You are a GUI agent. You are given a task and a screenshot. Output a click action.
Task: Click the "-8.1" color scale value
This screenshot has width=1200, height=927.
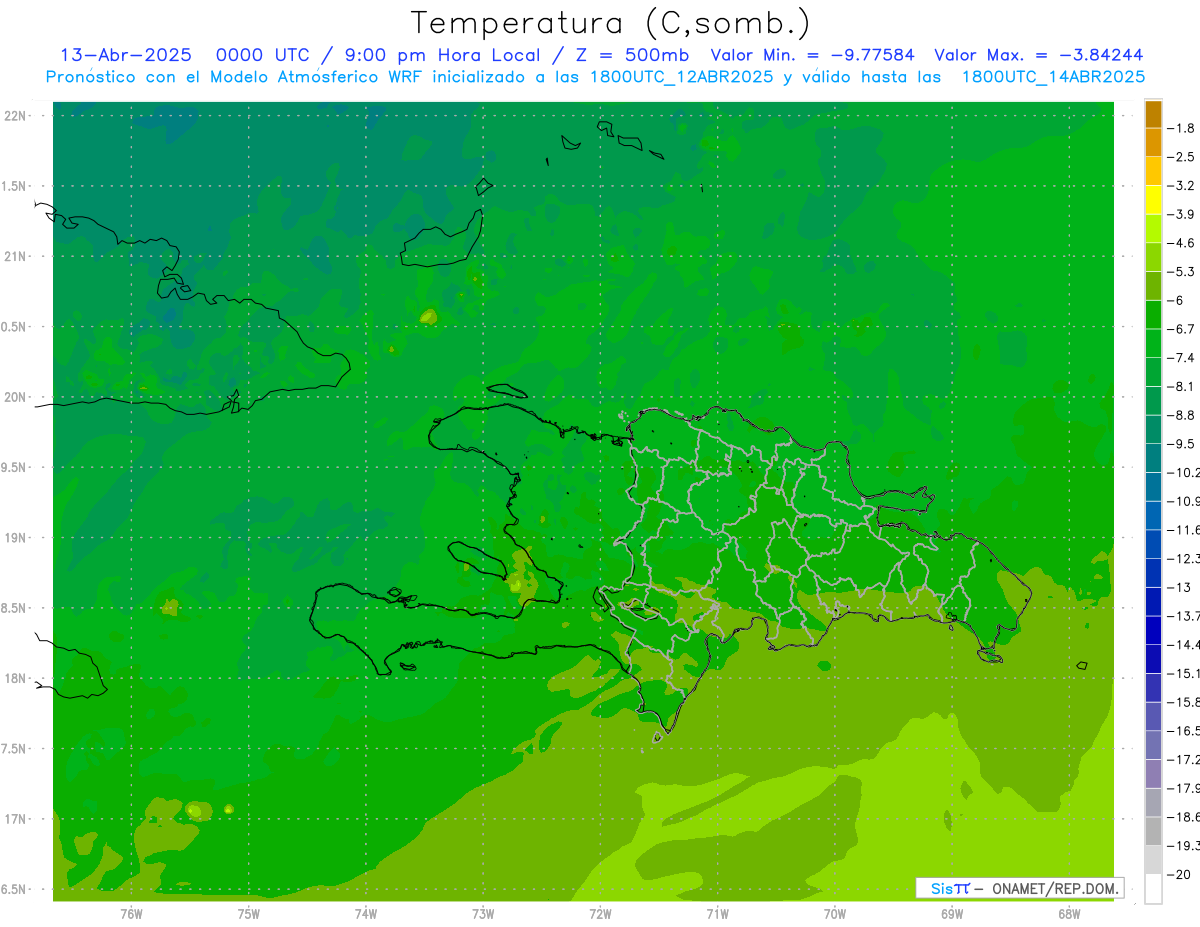[x=1180, y=387]
